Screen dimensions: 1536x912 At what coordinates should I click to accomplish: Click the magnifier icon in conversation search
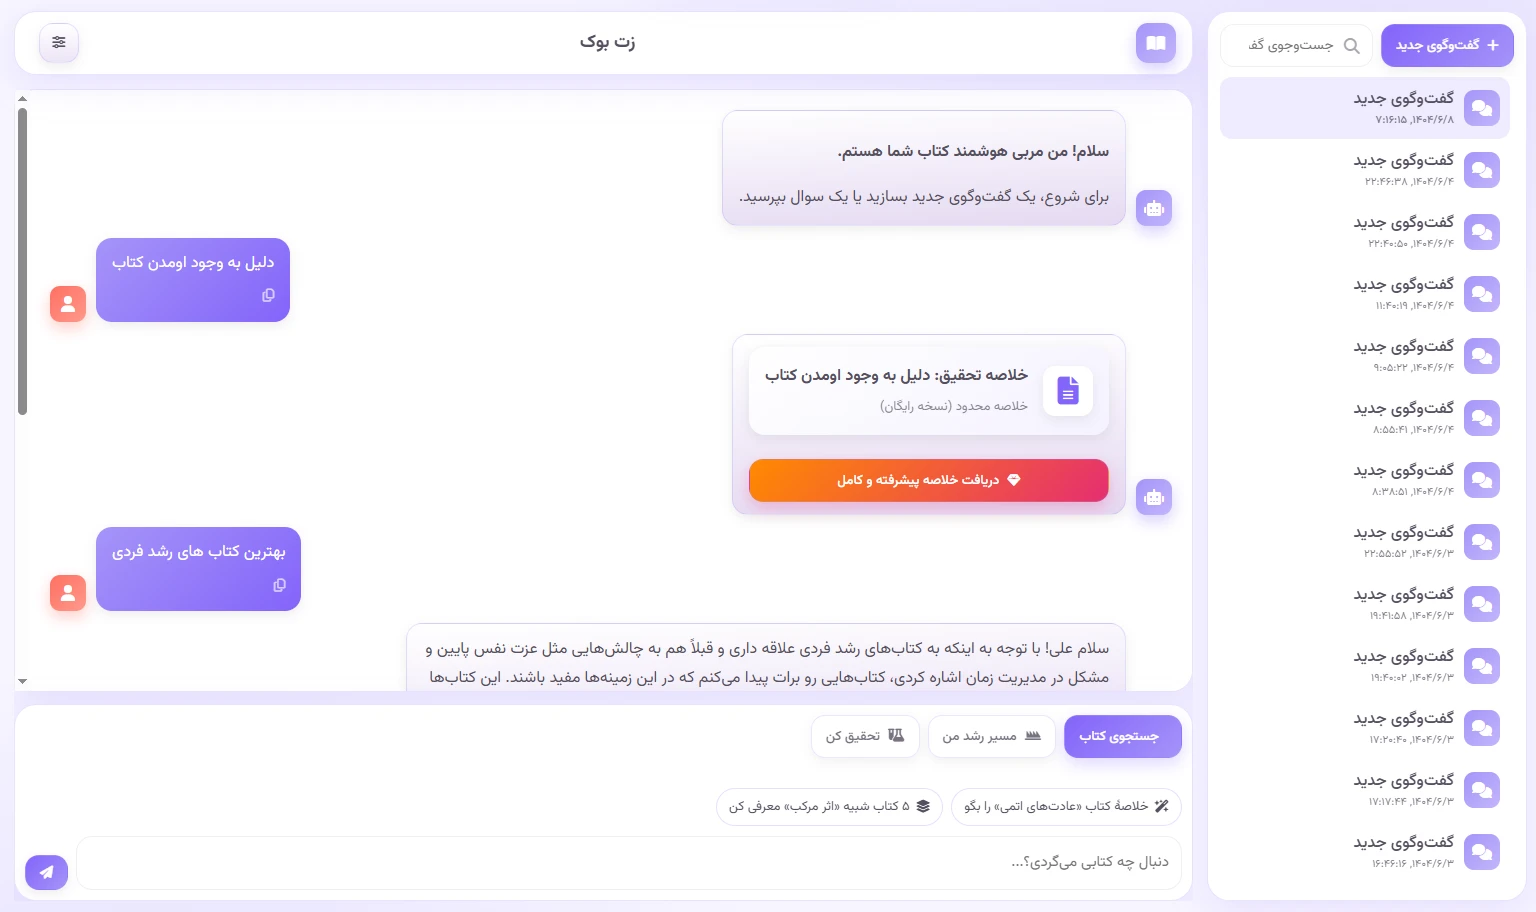click(x=1351, y=46)
